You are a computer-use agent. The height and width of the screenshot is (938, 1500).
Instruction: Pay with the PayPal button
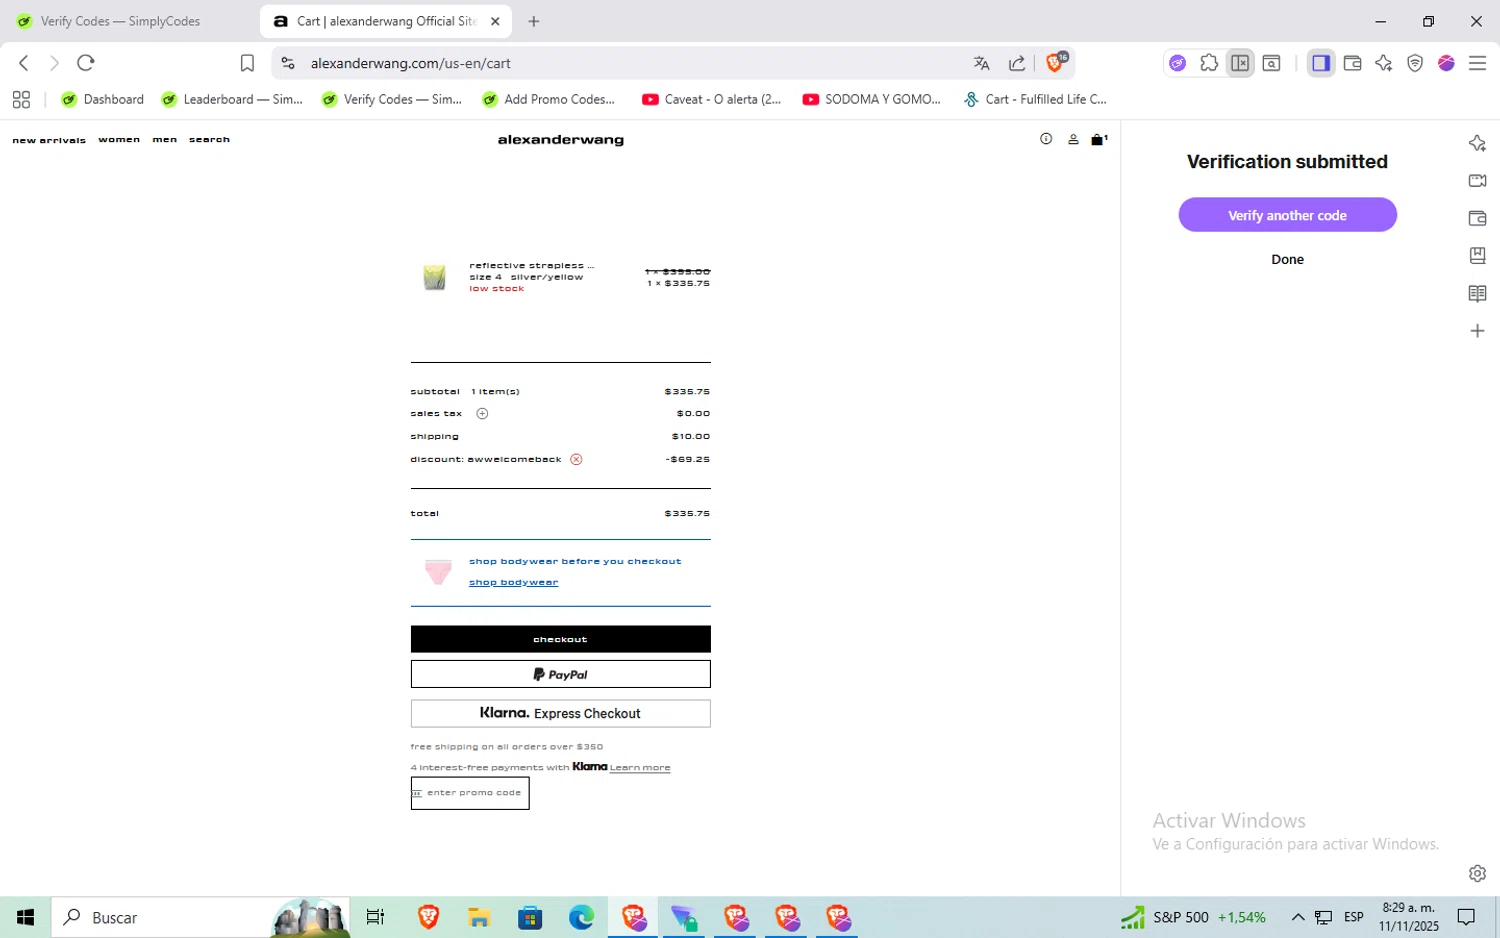[560, 674]
